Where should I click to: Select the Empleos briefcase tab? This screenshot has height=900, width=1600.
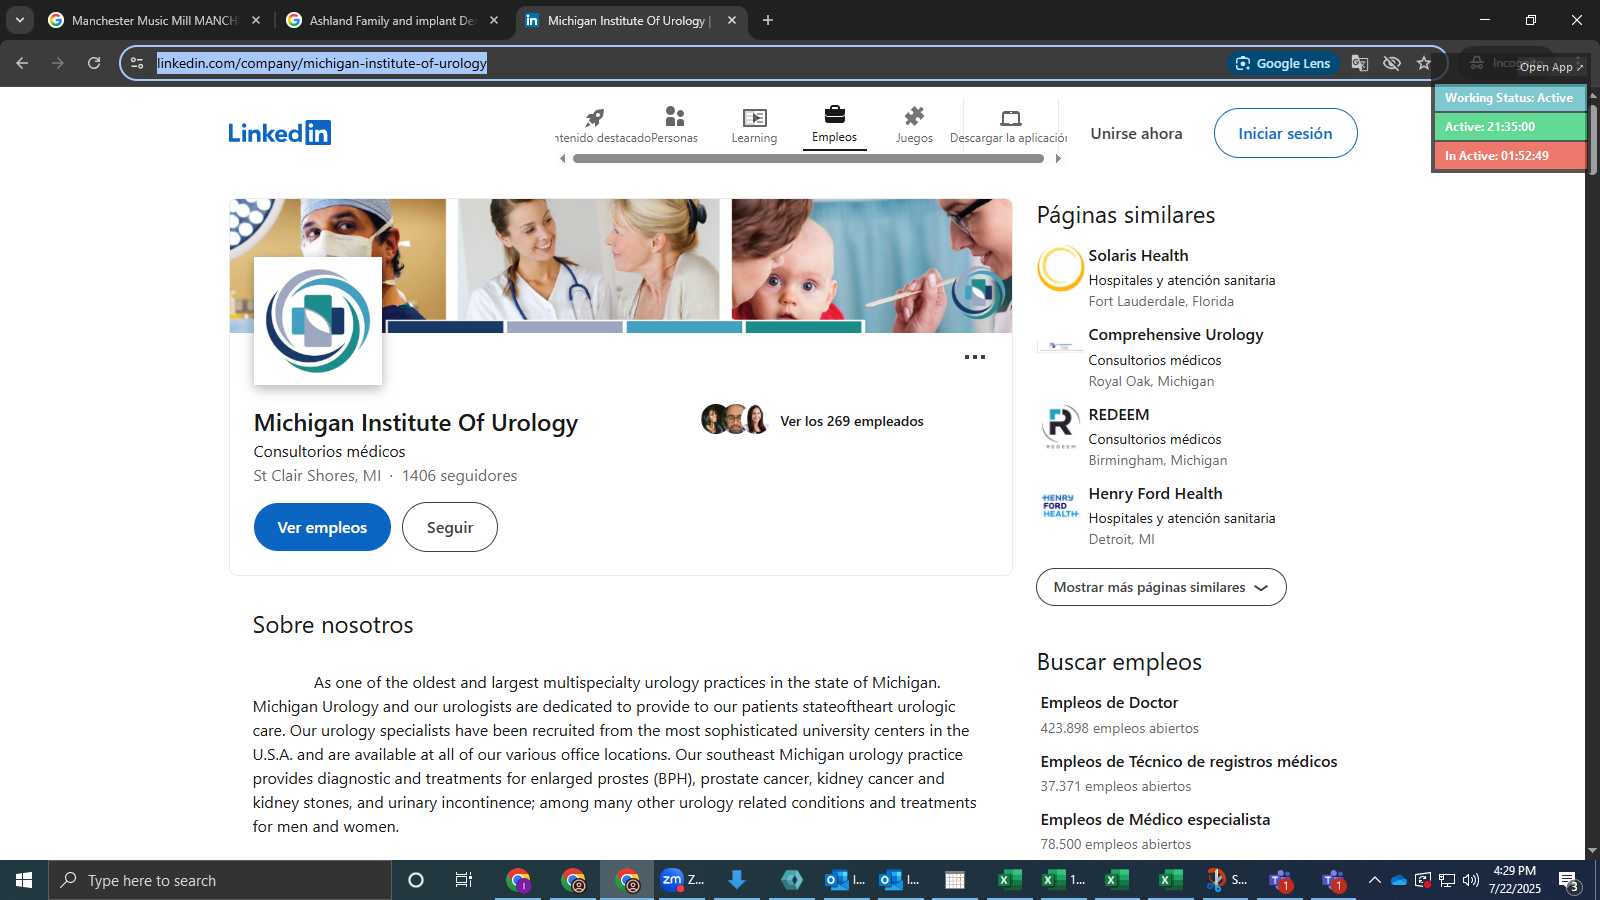834,125
